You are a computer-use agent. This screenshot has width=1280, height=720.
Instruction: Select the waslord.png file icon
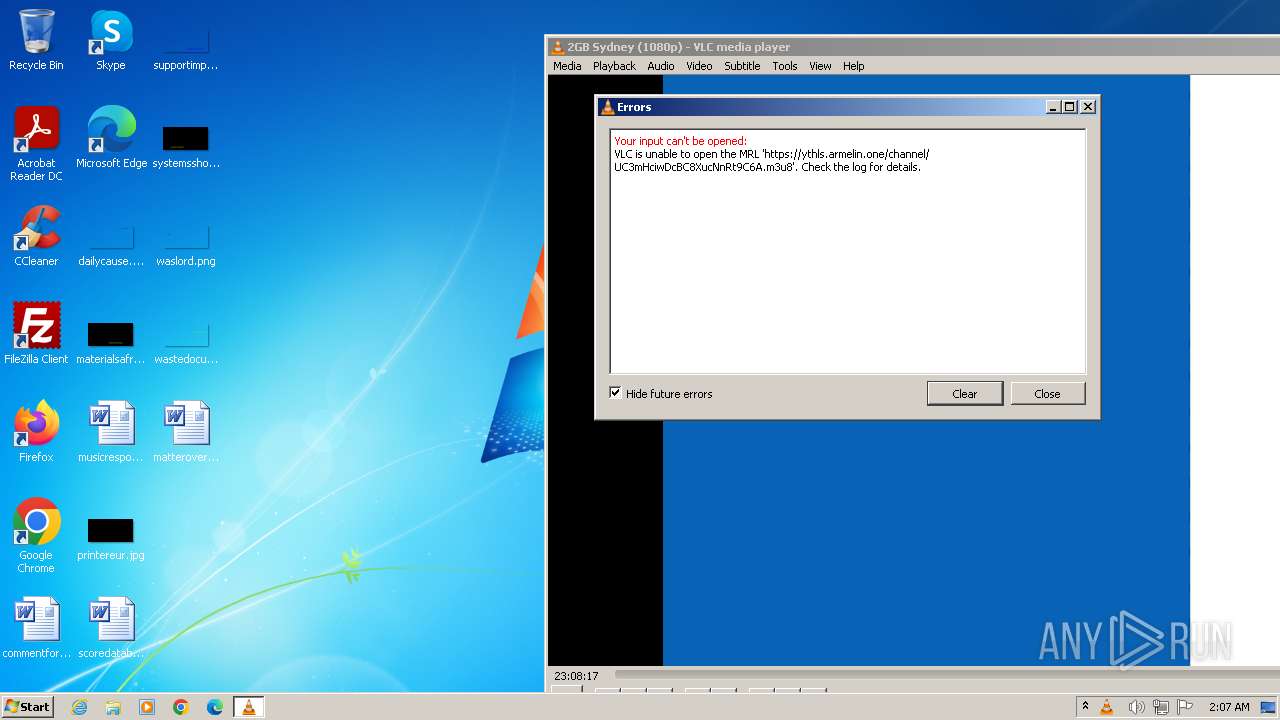pyautogui.click(x=186, y=246)
